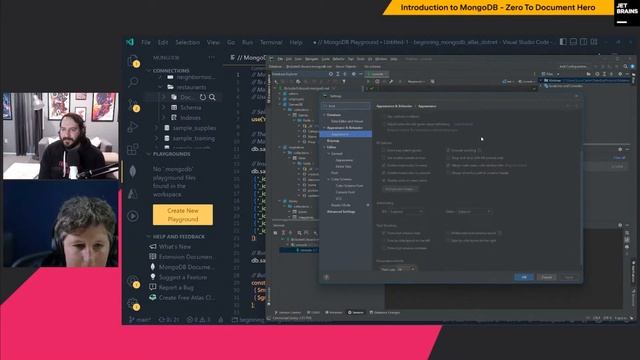Refresh the Documents collection row
Viewport: 640px width, 360px height.
coord(203,97)
